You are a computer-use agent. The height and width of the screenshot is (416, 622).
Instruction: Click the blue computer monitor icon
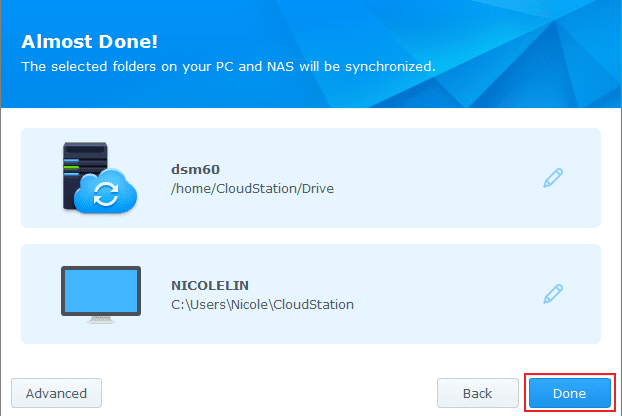coord(101,295)
